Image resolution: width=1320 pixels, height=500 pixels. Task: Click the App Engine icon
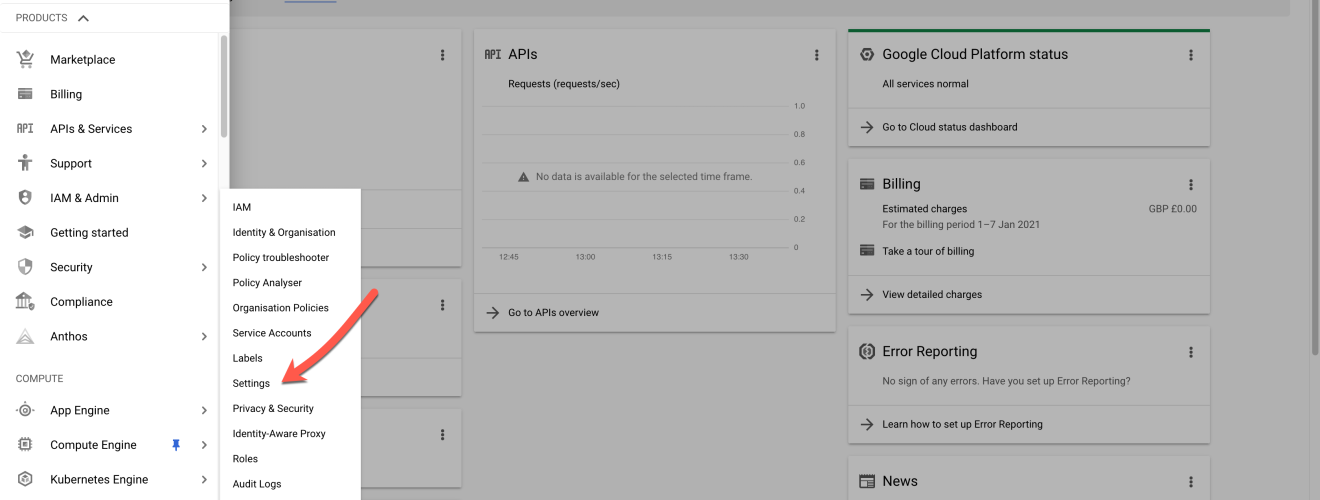tap(26, 410)
